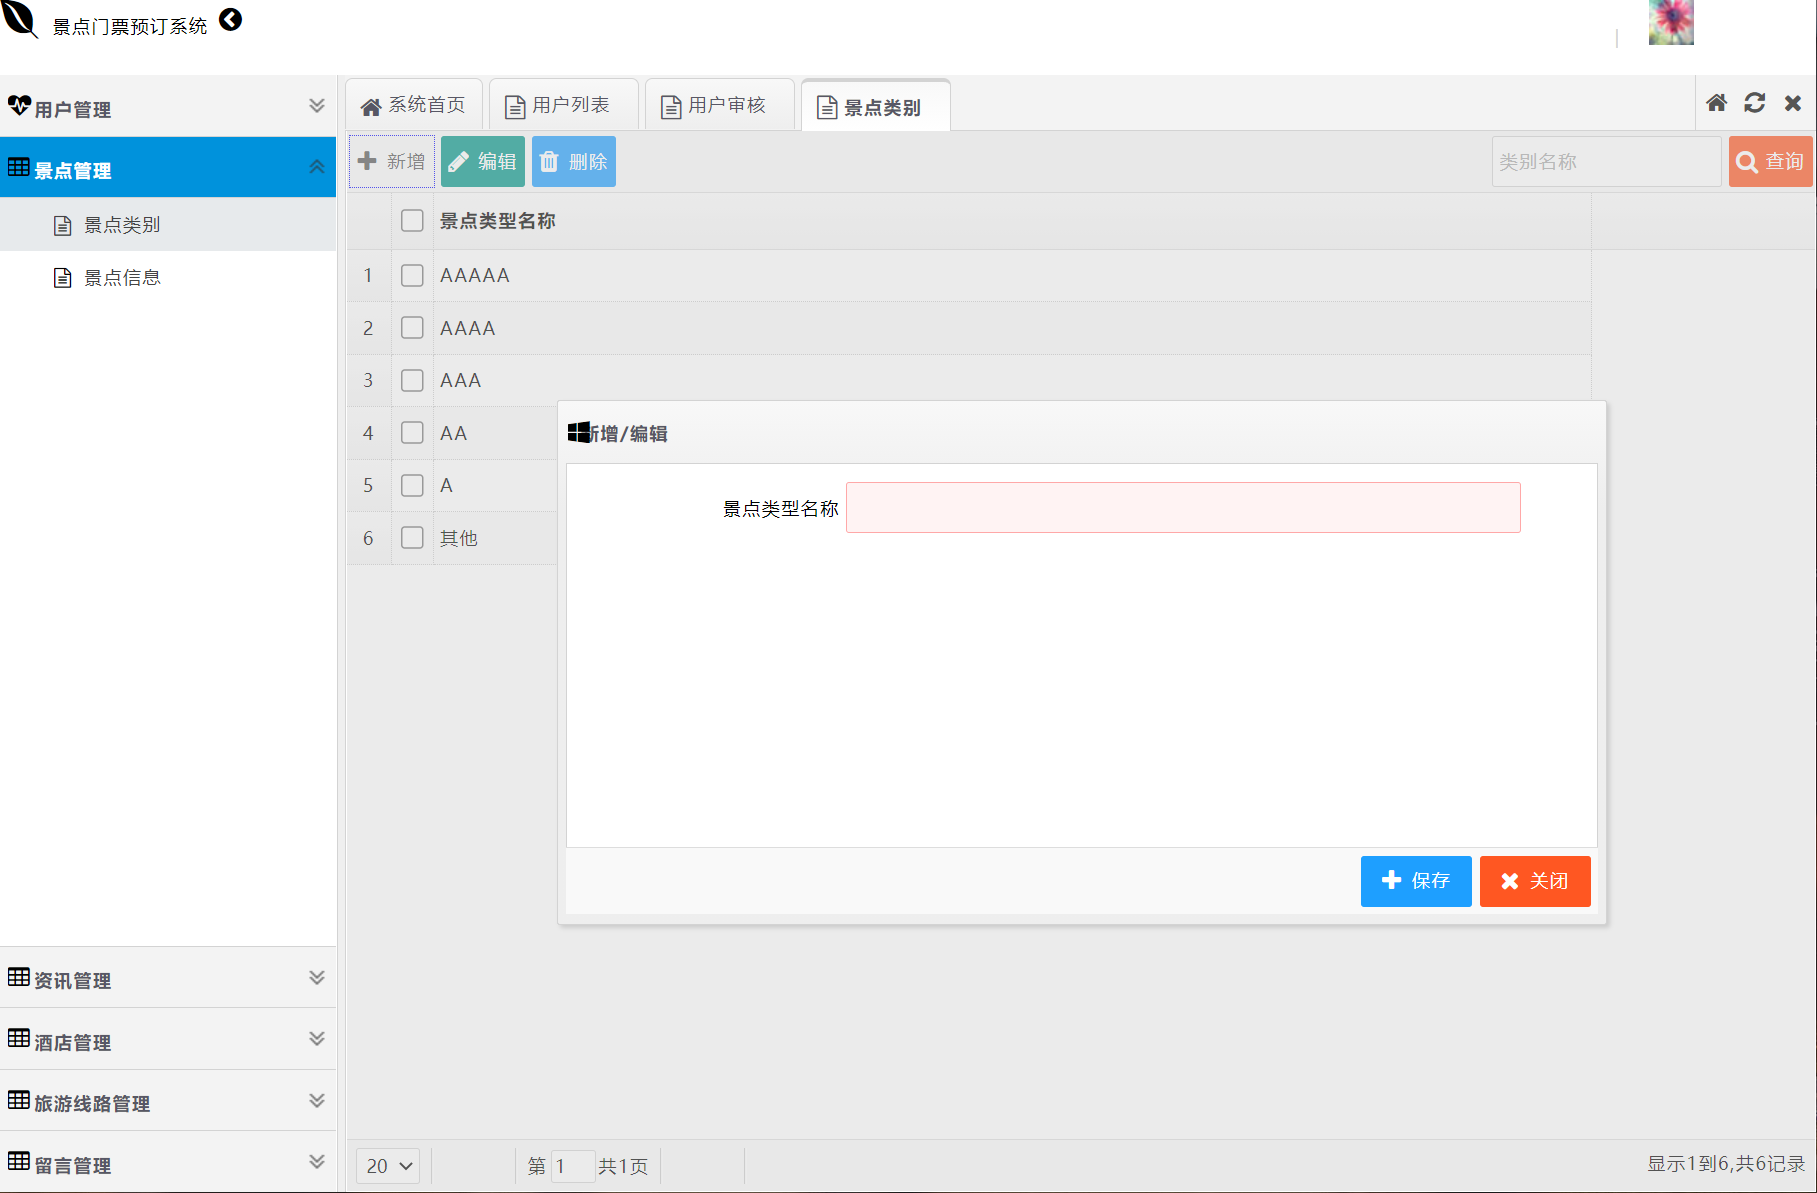
Task: Click the document icon on 景点类别 tab
Action: [827, 107]
